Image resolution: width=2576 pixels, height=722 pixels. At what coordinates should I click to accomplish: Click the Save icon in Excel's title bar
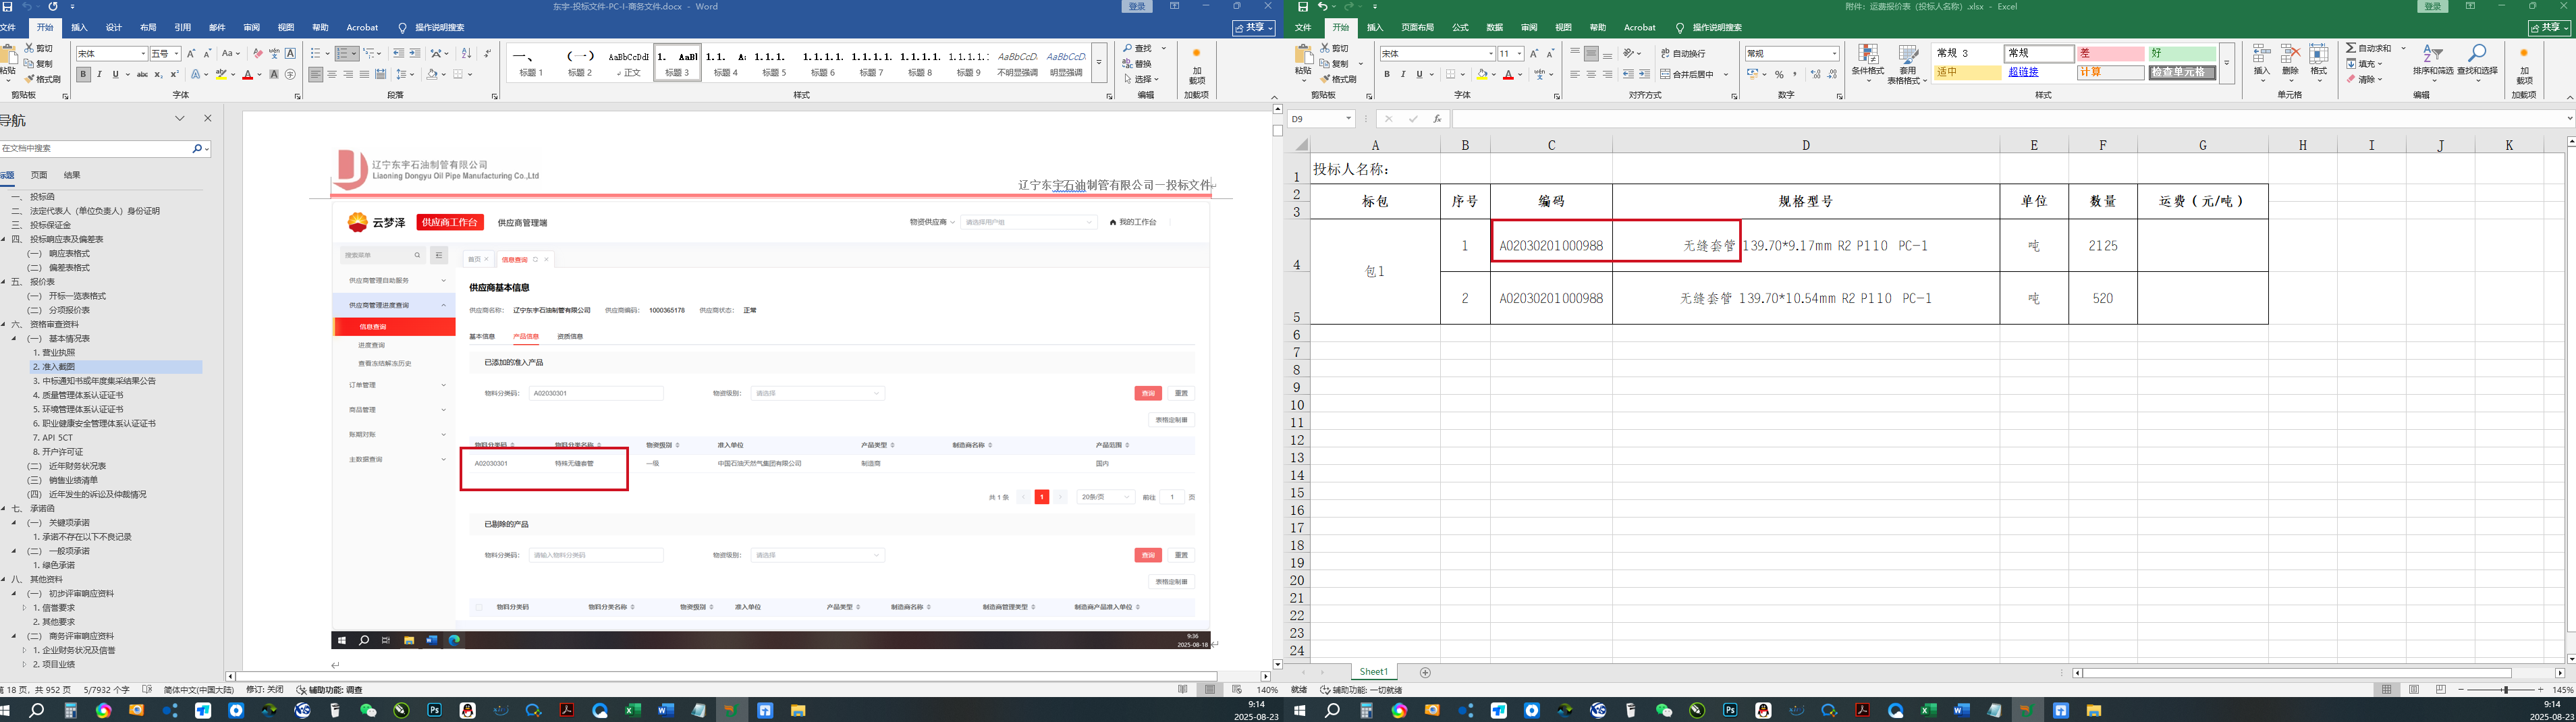[1303, 7]
